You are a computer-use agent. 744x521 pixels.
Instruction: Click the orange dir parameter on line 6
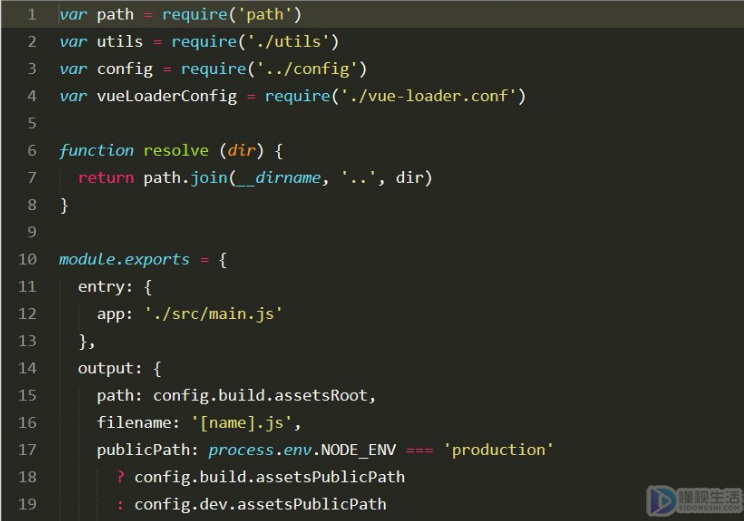242,151
